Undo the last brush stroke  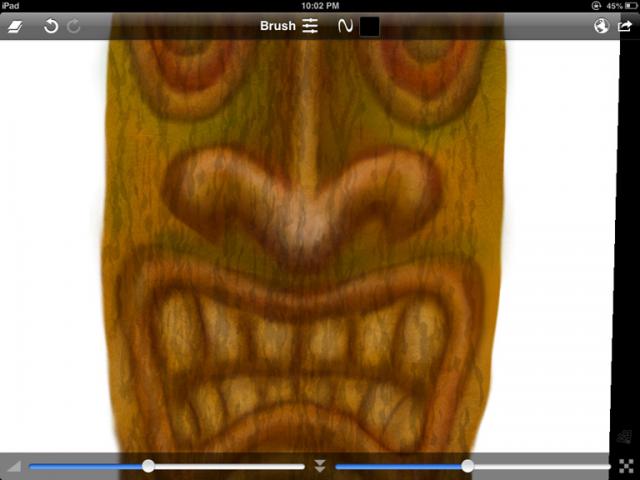51,27
